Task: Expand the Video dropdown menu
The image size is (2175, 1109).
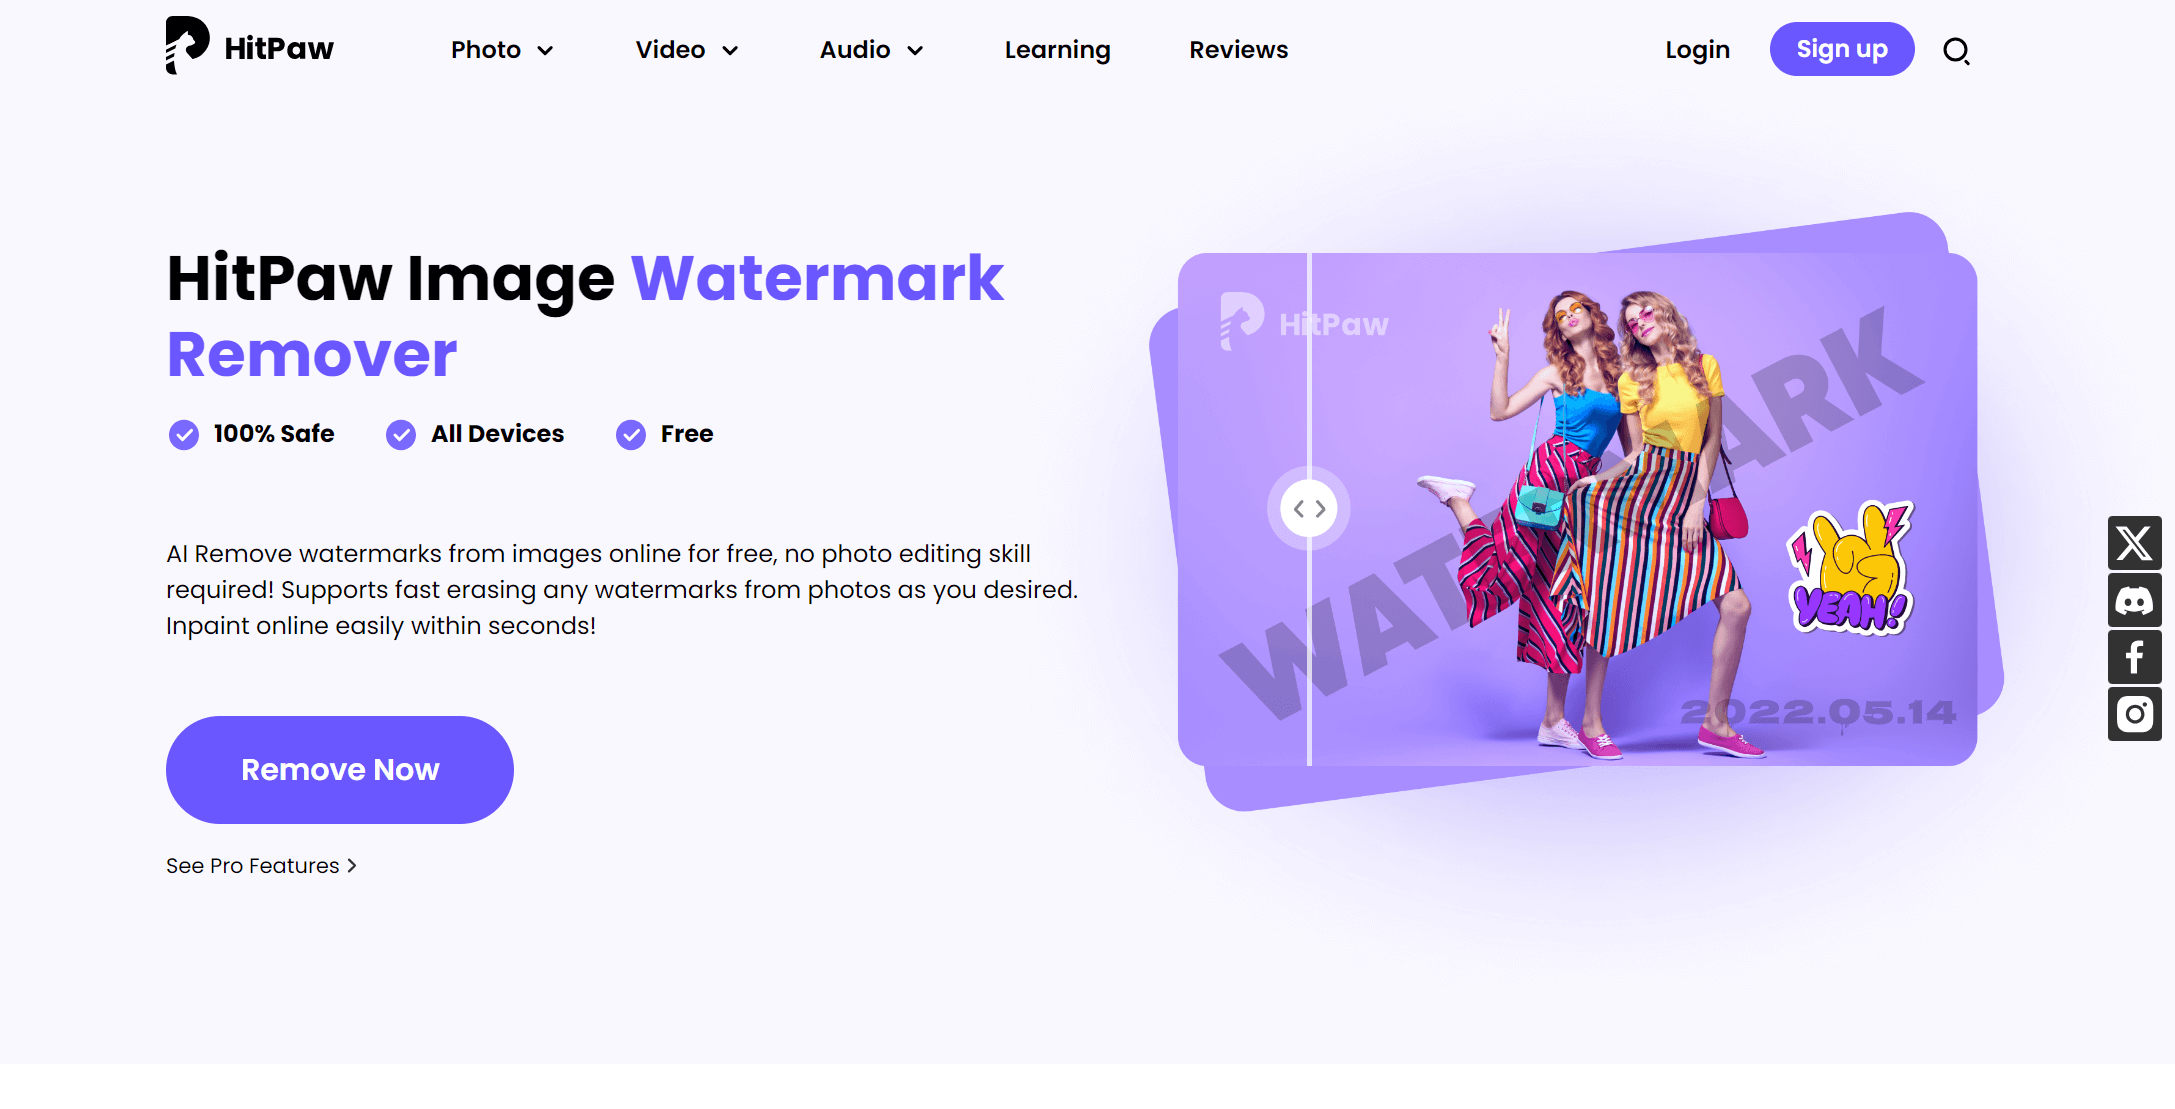Action: point(687,50)
